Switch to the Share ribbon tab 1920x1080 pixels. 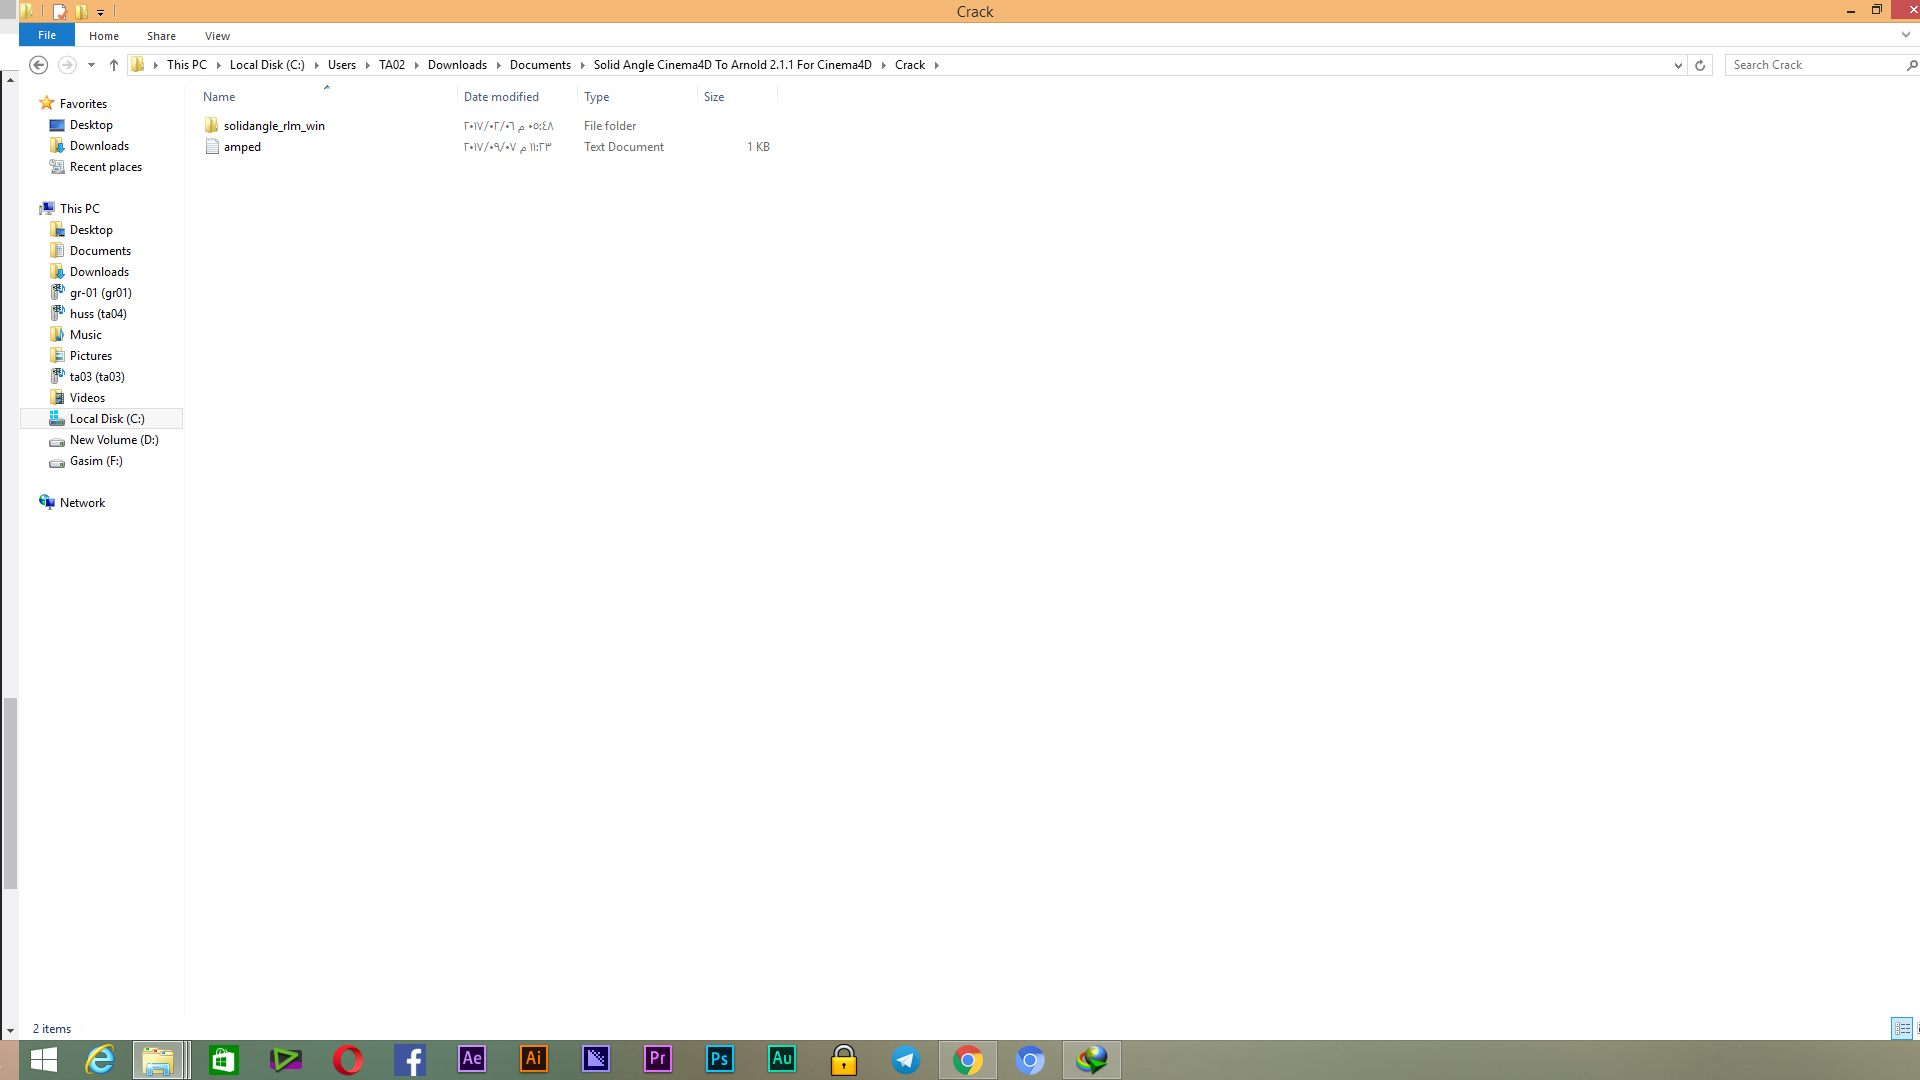(161, 36)
